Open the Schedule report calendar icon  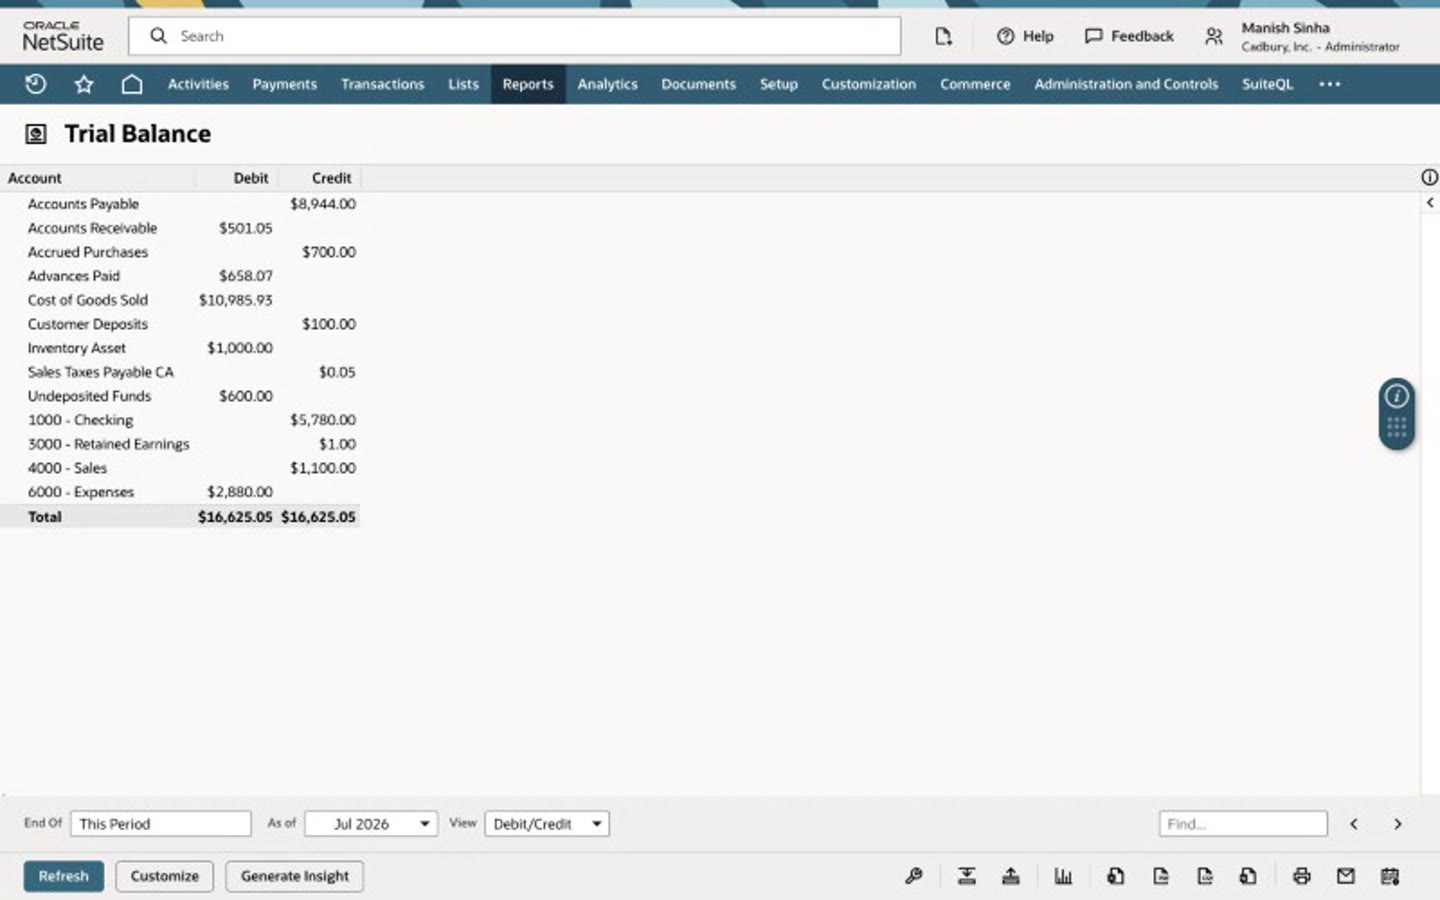pyautogui.click(x=1390, y=876)
